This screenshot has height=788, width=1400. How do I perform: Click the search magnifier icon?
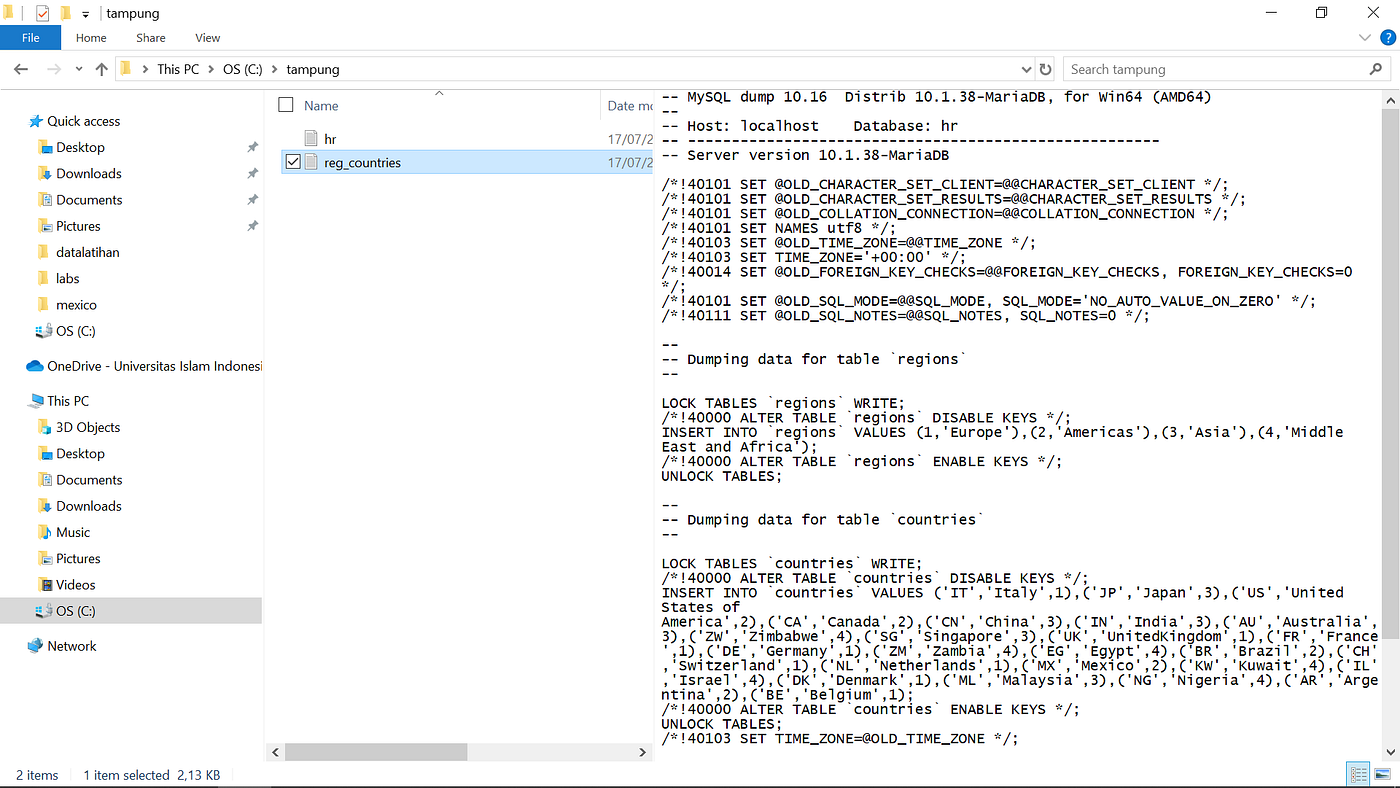[x=1376, y=69]
